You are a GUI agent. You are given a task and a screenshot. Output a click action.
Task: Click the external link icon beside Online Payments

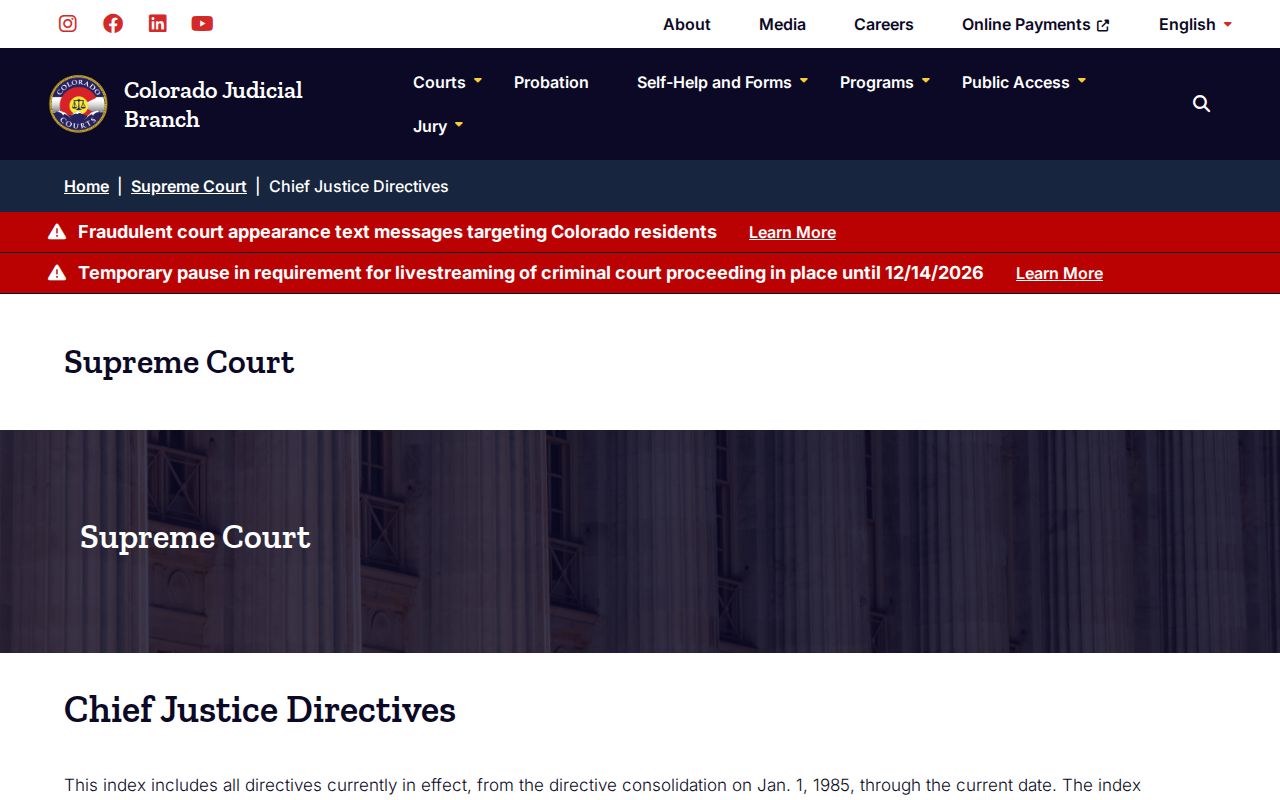click(x=1103, y=25)
